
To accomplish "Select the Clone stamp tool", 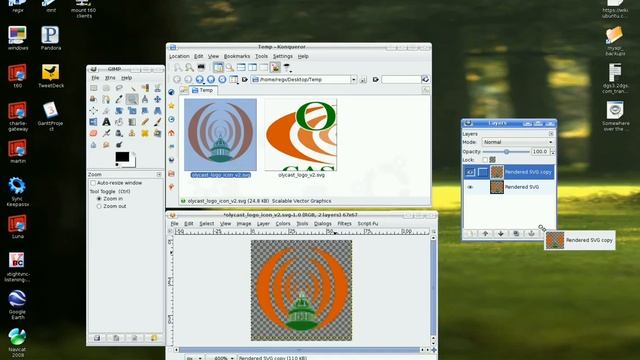I will pyautogui.click(x=132, y=133).
